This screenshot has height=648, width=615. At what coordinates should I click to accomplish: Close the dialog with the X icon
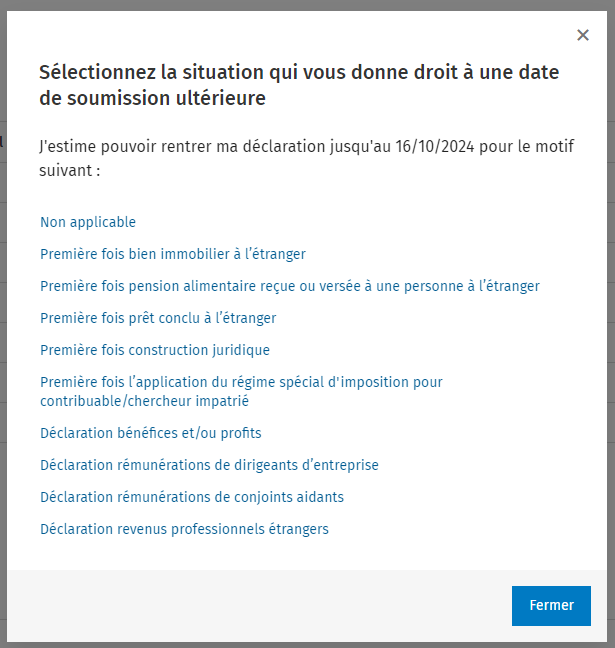[x=583, y=35]
